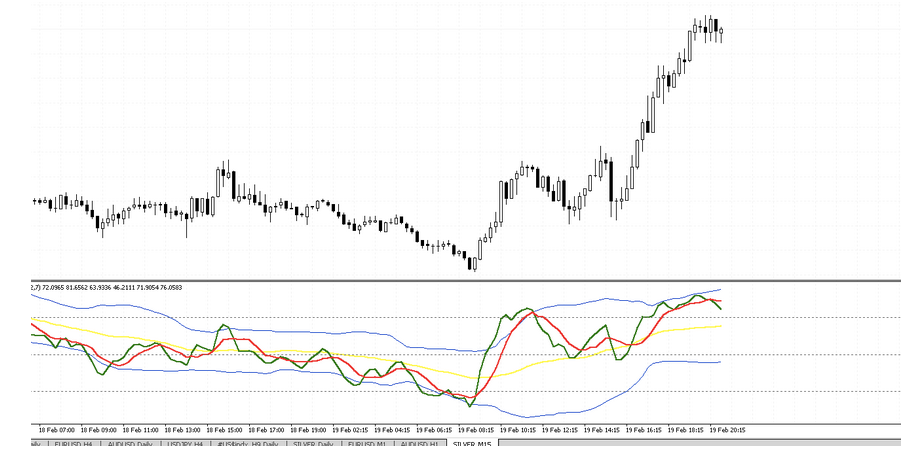905x451 pixels.
Task: Click the 19 Feb 20:15 time axis label
Action: tap(727, 430)
